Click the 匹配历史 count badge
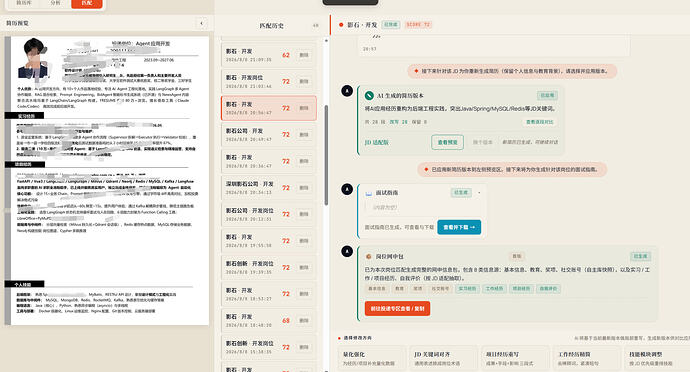The width and height of the screenshot is (690, 372). [316, 26]
